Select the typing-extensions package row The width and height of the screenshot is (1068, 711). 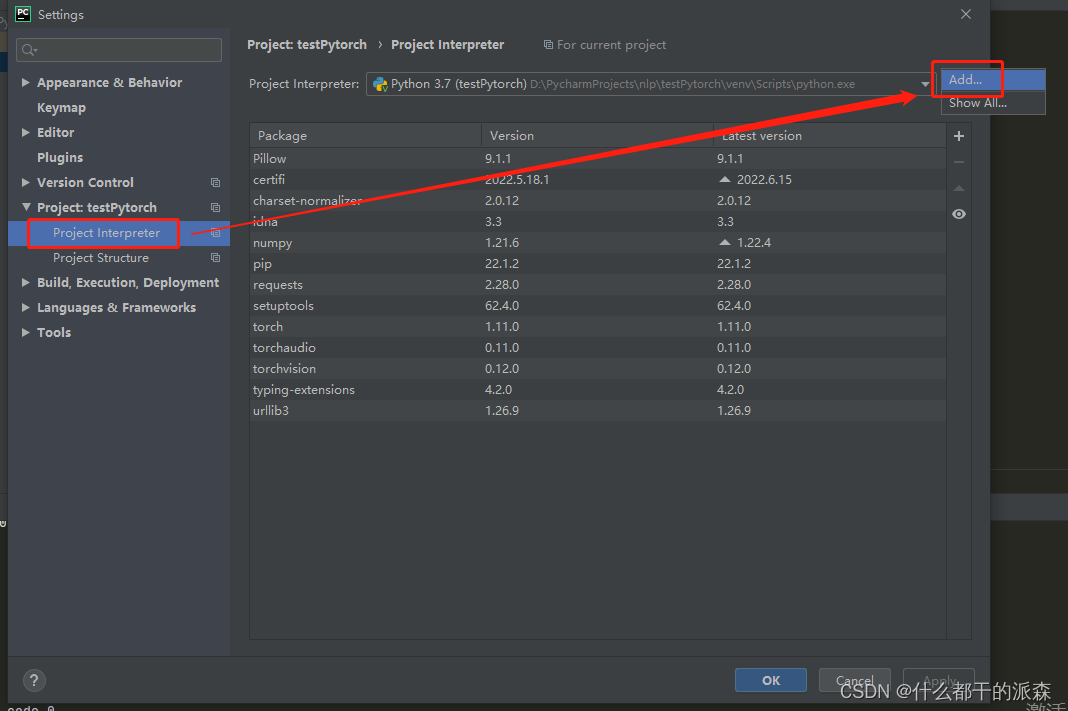tap(598, 390)
